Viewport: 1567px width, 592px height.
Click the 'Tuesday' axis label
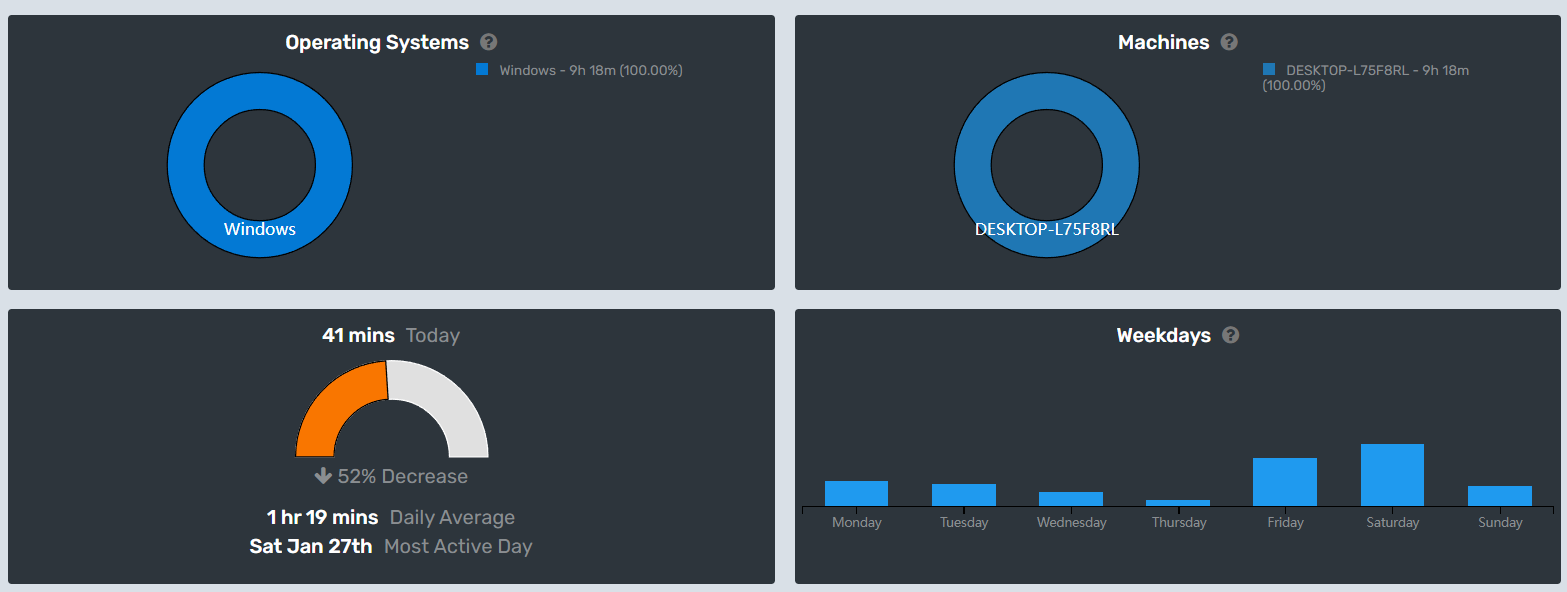[964, 522]
